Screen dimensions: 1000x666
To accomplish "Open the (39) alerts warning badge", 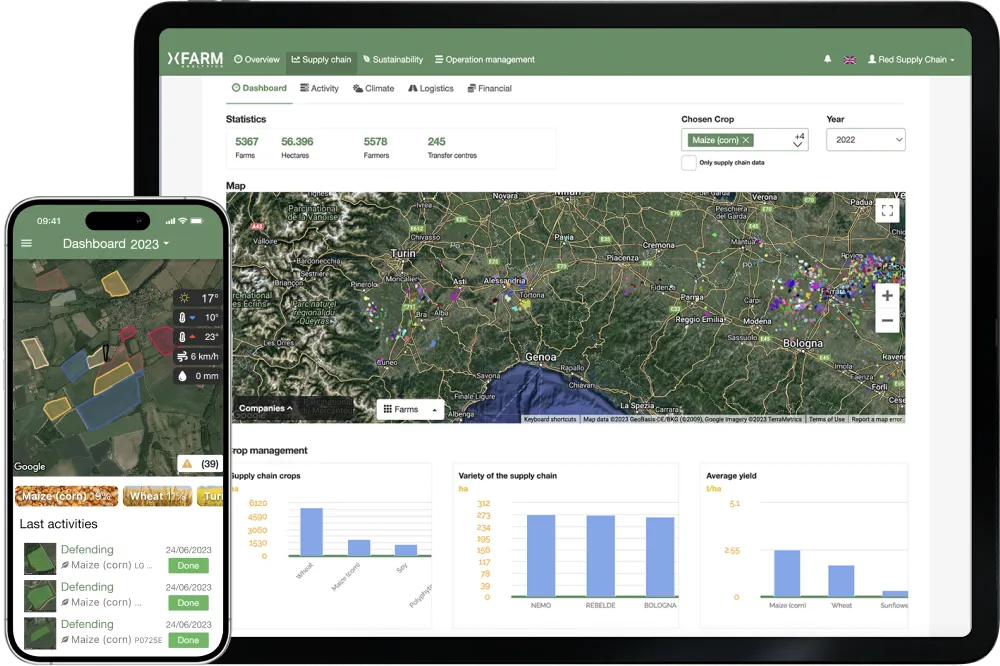I will pos(200,464).
